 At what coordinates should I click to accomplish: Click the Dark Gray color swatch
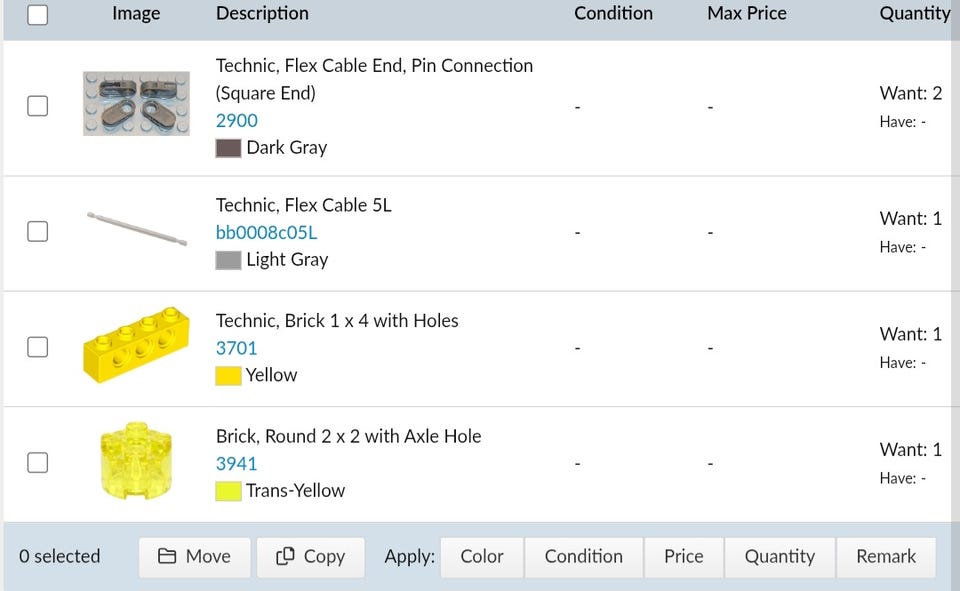point(228,148)
